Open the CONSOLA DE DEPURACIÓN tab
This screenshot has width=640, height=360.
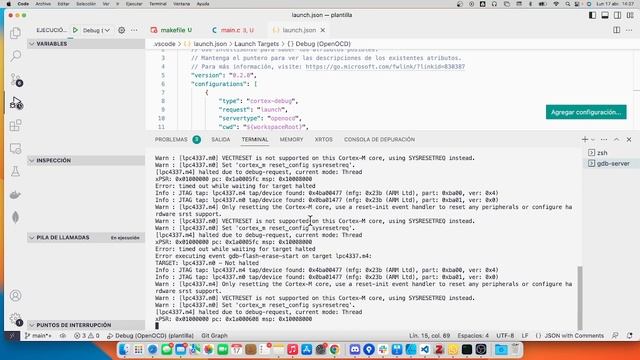379,140
